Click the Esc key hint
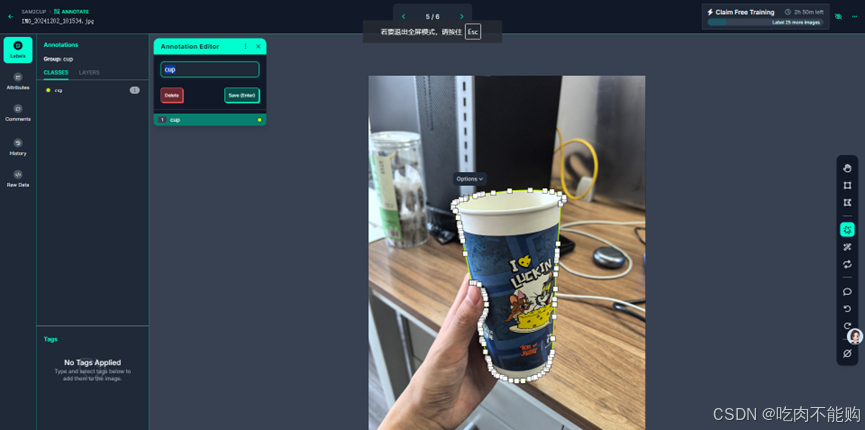The image size is (865, 430). 473,31
